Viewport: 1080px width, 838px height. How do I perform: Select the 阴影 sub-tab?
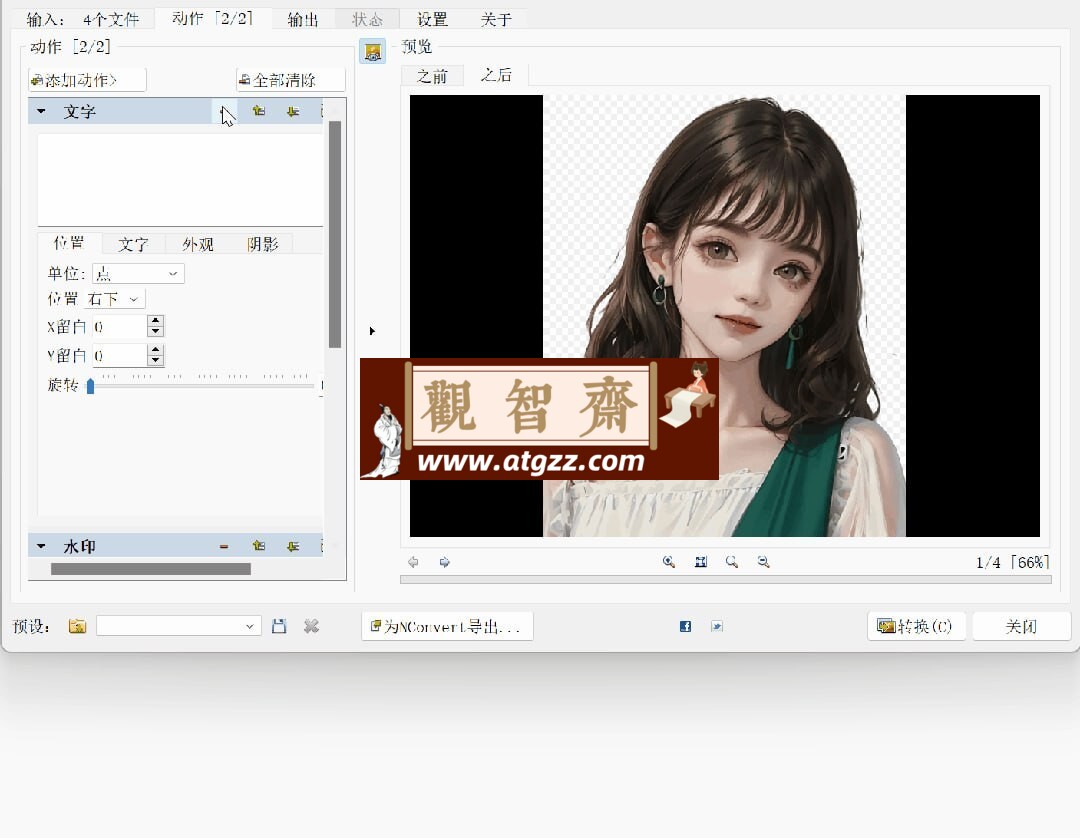(x=262, y=244)
